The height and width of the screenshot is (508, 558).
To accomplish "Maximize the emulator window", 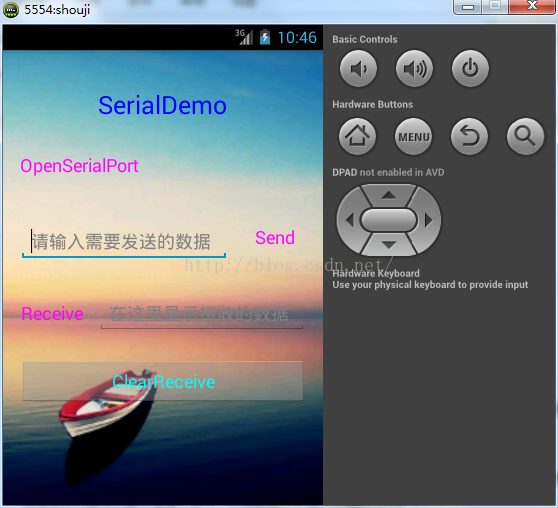I will tap(495, 6).
